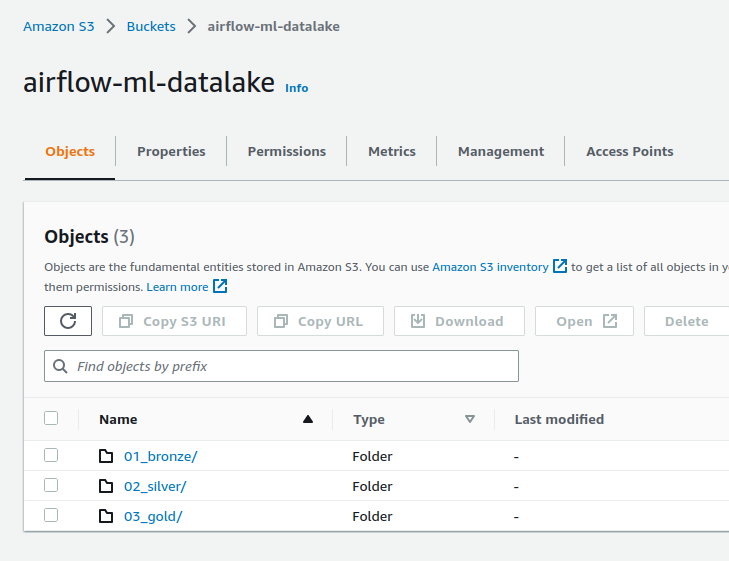Tick the checkbox for 02_silver/ row

click(x=51, y=485)
